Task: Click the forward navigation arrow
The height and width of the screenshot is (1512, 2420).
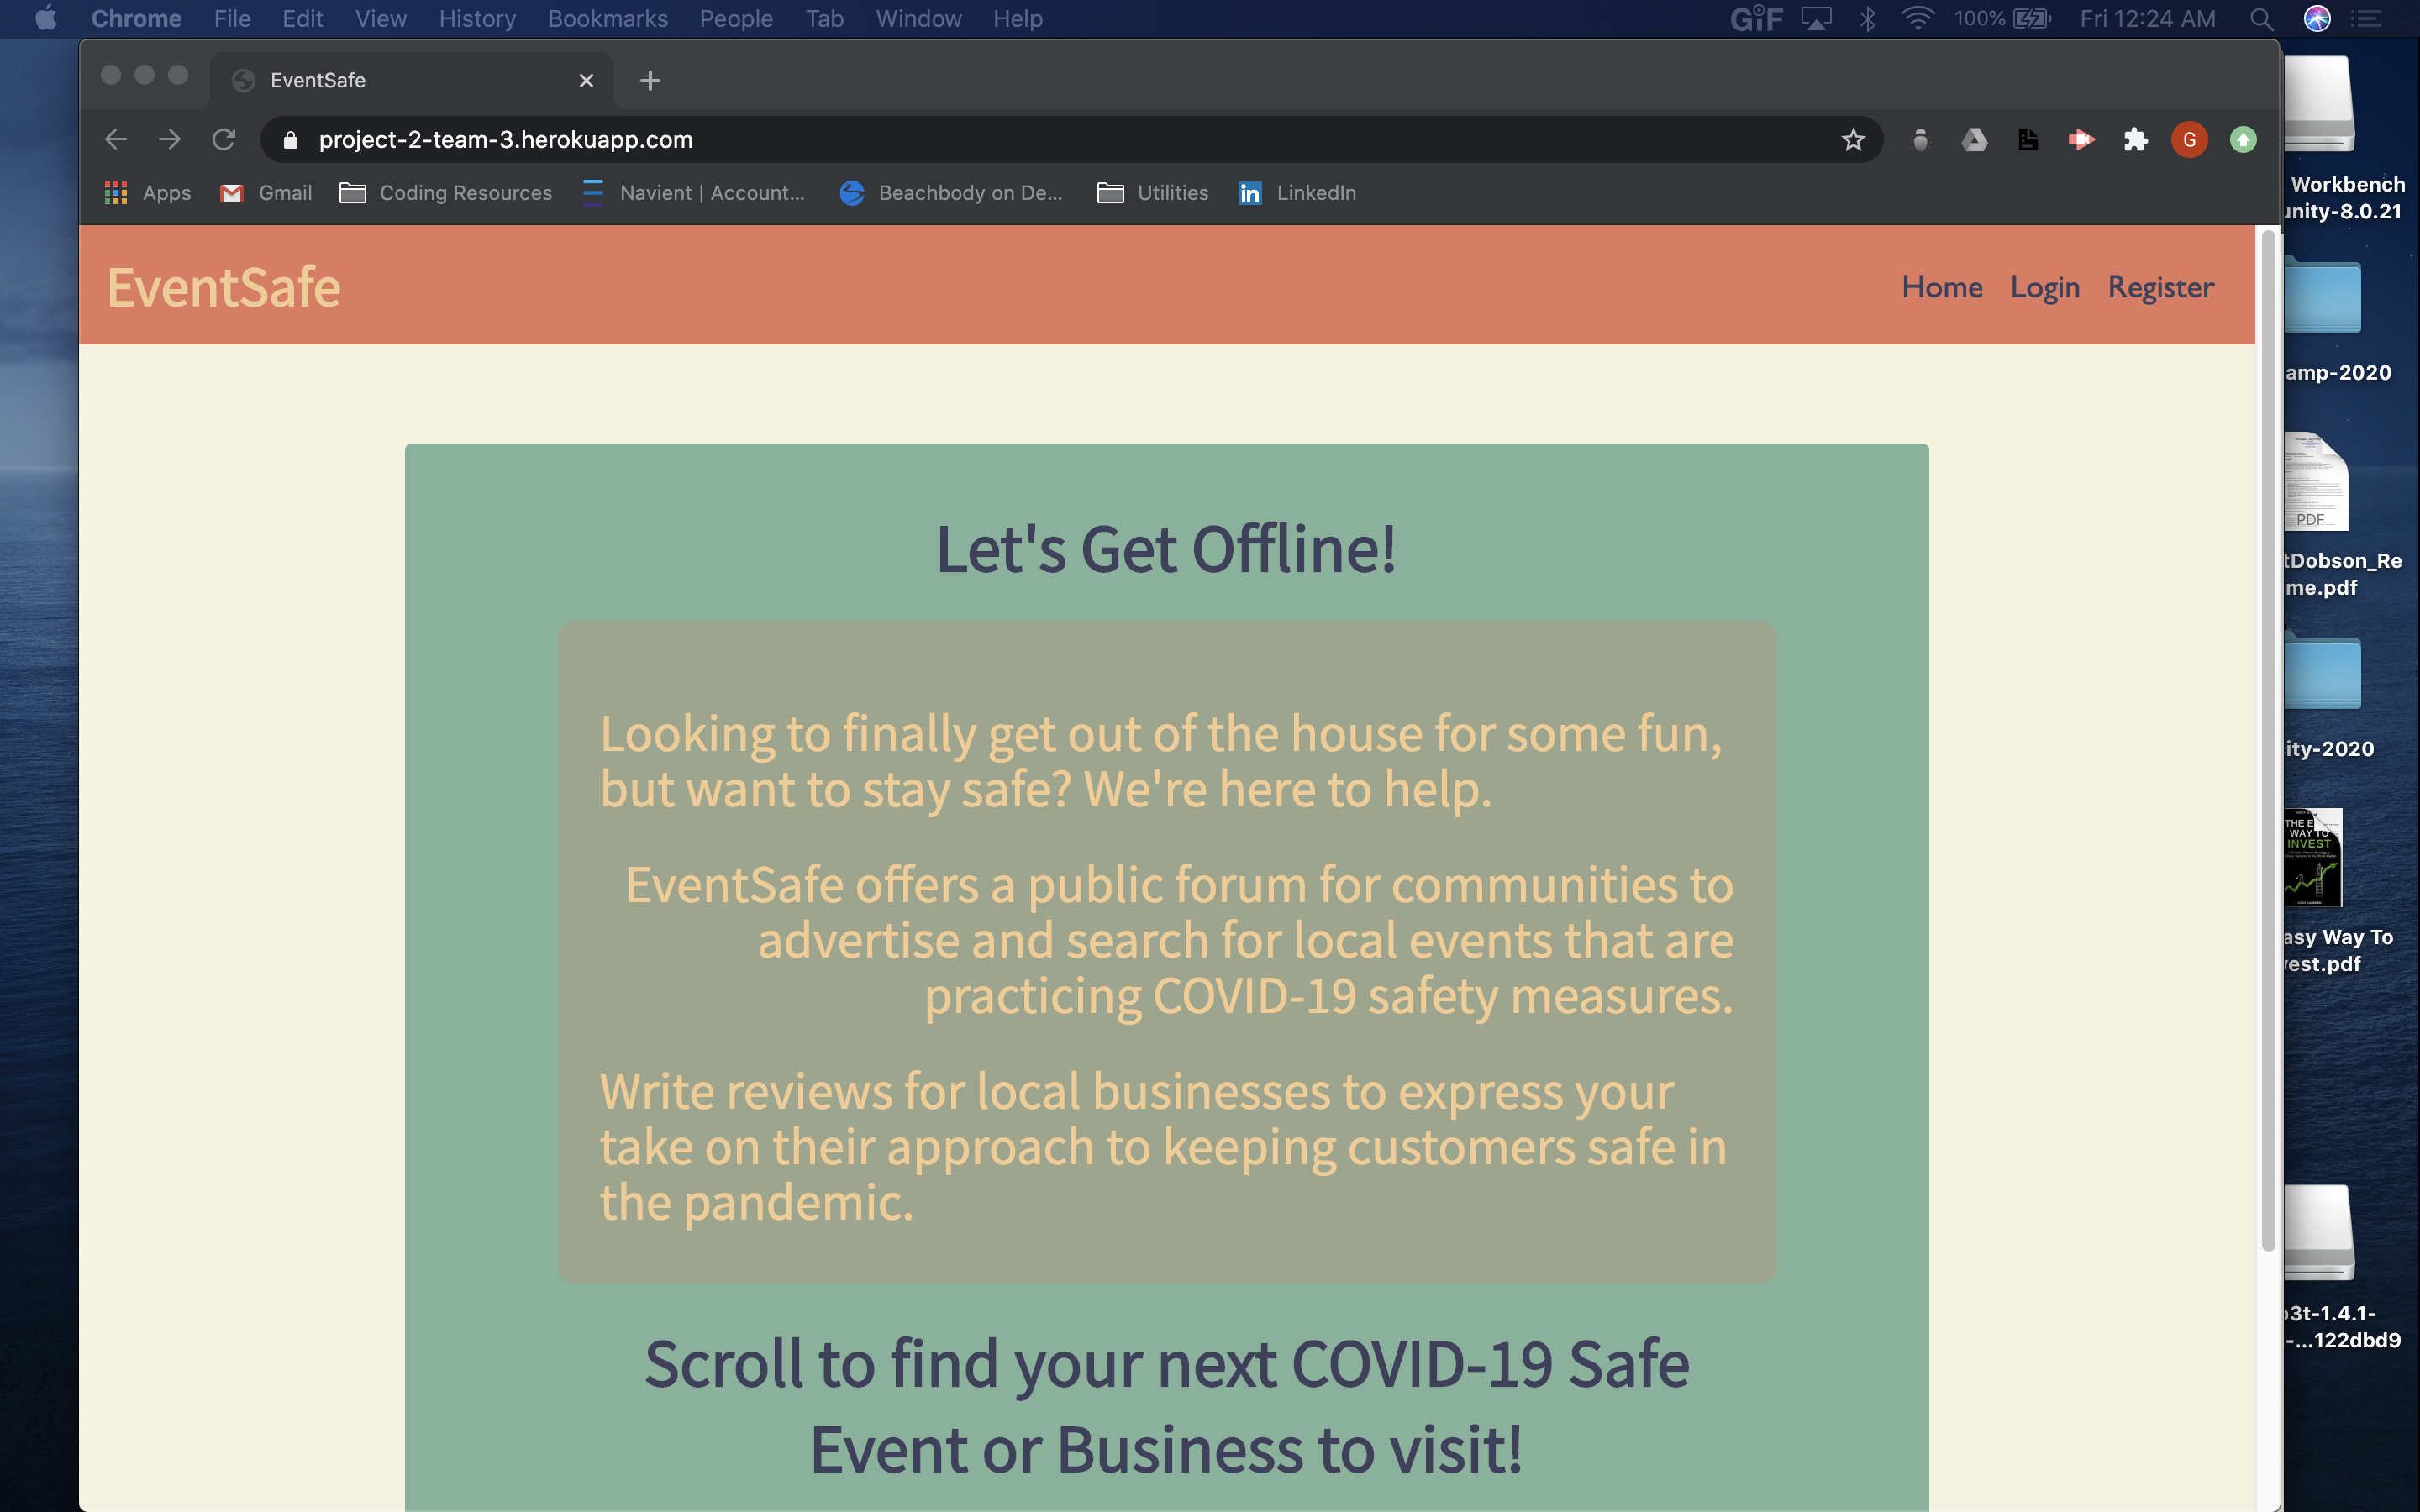Action: (171, 139)
